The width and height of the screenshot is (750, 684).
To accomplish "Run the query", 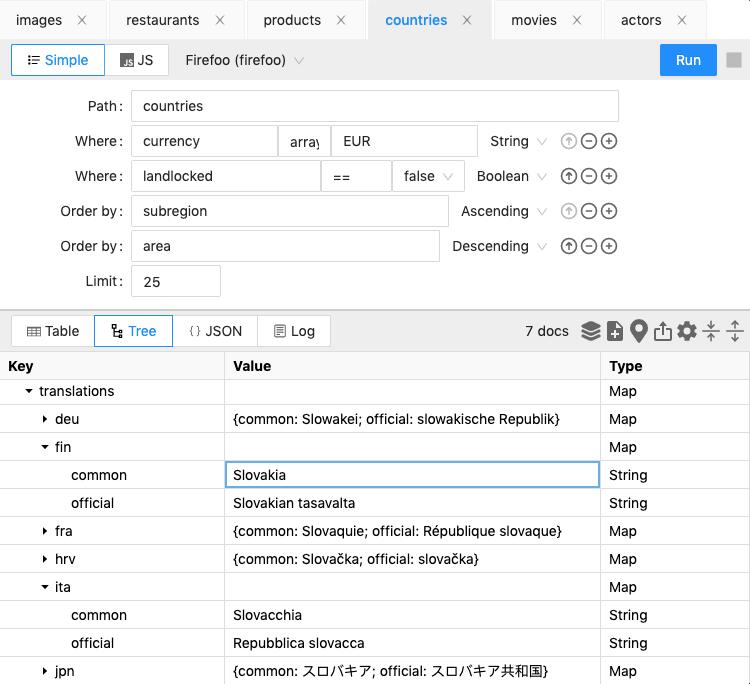I will pos(688,60).
